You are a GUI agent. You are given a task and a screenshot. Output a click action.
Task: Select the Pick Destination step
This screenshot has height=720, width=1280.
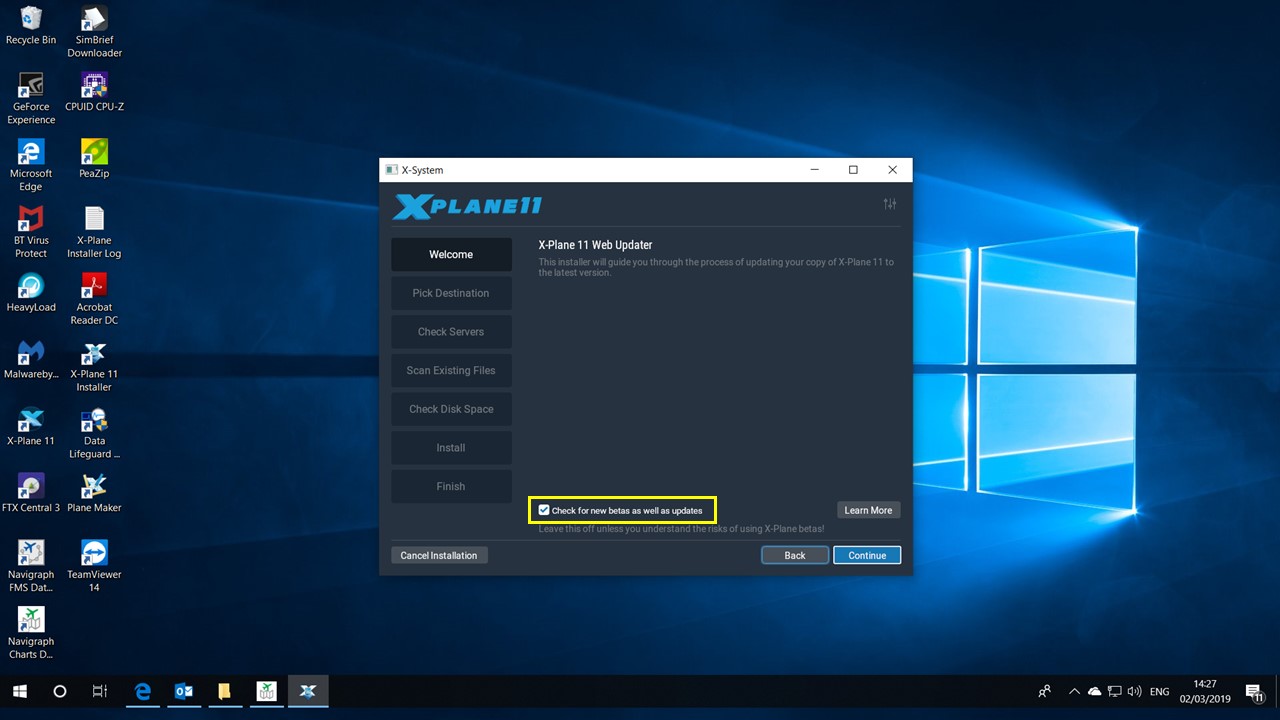(451, 293)
